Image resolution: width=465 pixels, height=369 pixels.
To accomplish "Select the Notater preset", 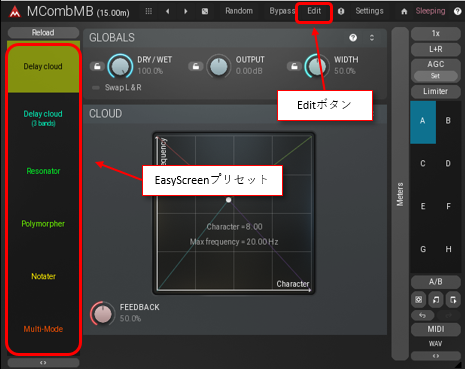I will (x=43, y=276).
